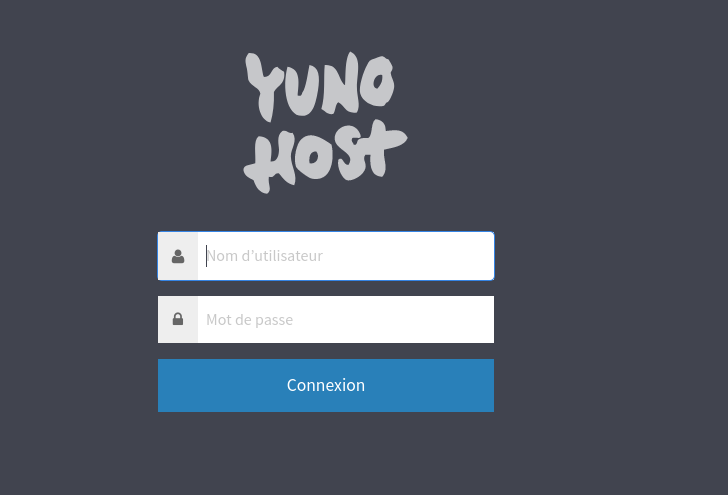Click the word "Yuno" in the logo
This screenshot has height=495, width=728.
[320, 86]
